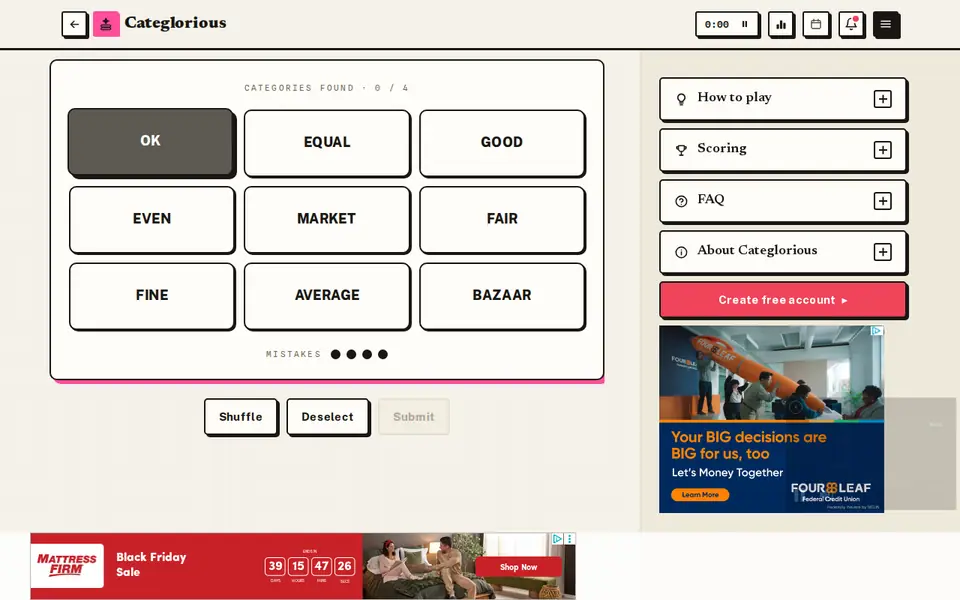Open the statistics bar chart icon
Viewport: 960px width, 600px height.
pos(781,24)
